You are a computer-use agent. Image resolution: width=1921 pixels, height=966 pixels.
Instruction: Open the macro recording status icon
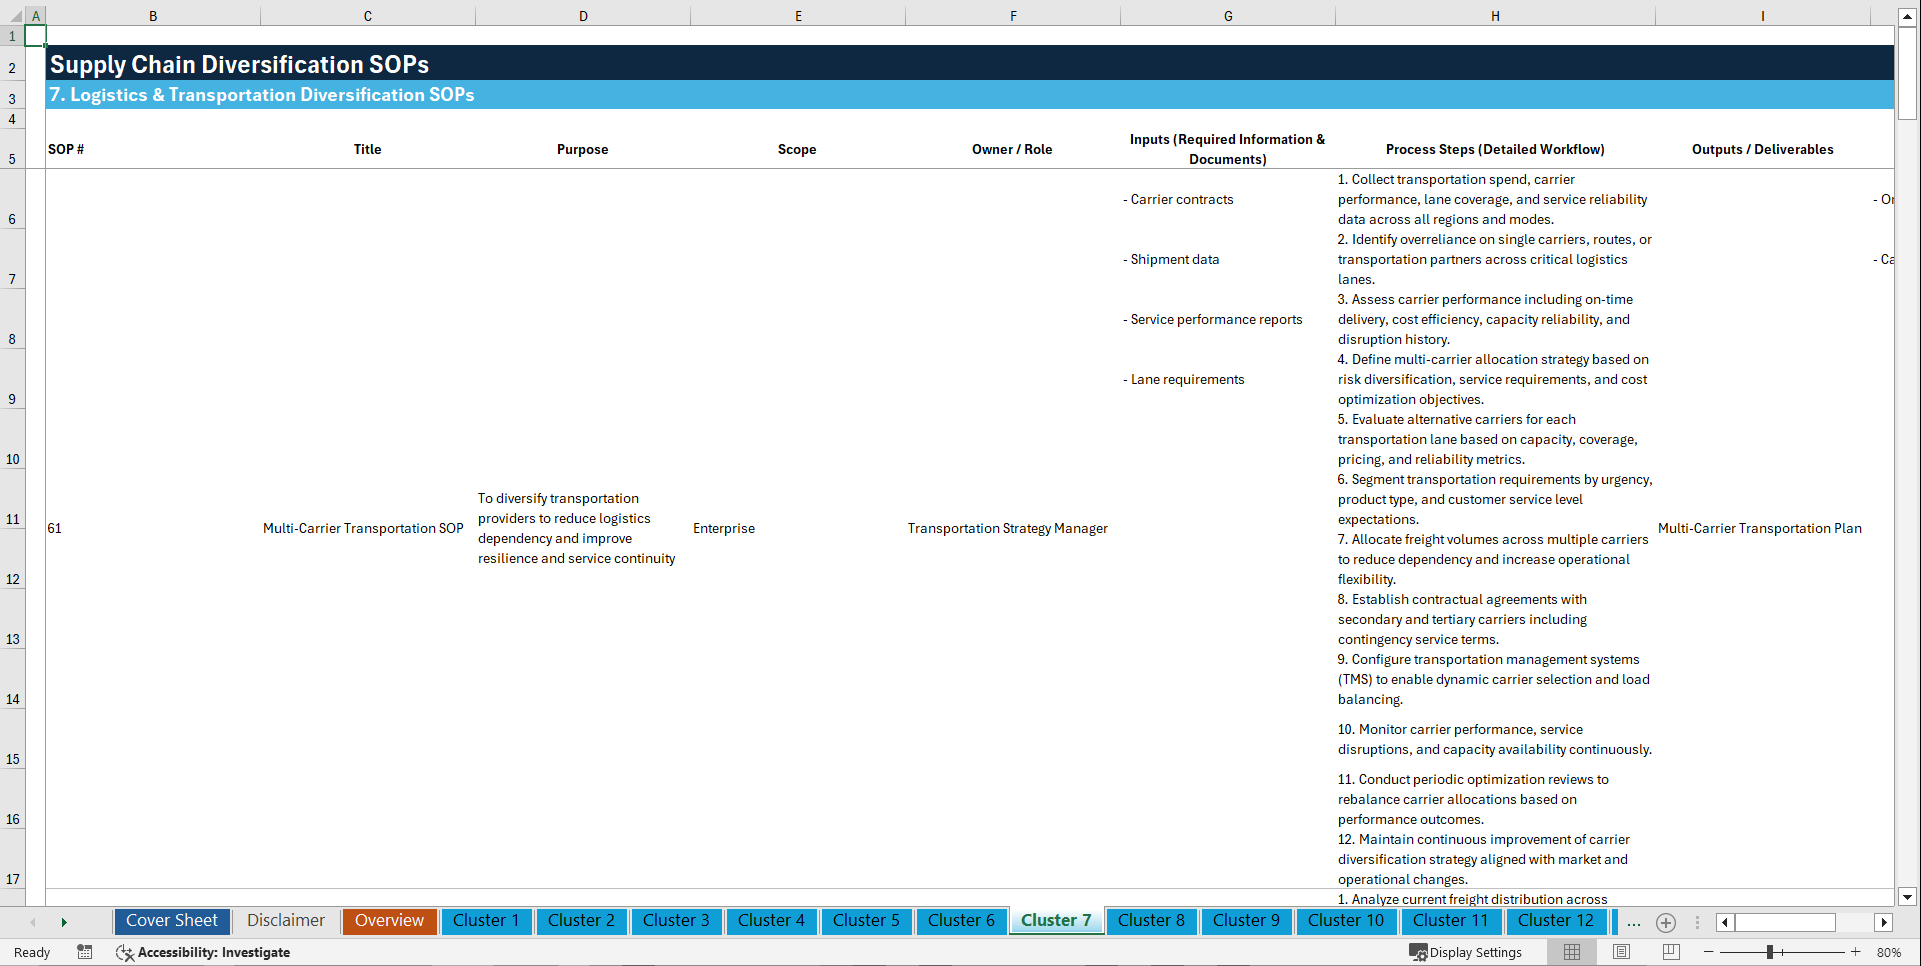[x=85, y=952]
